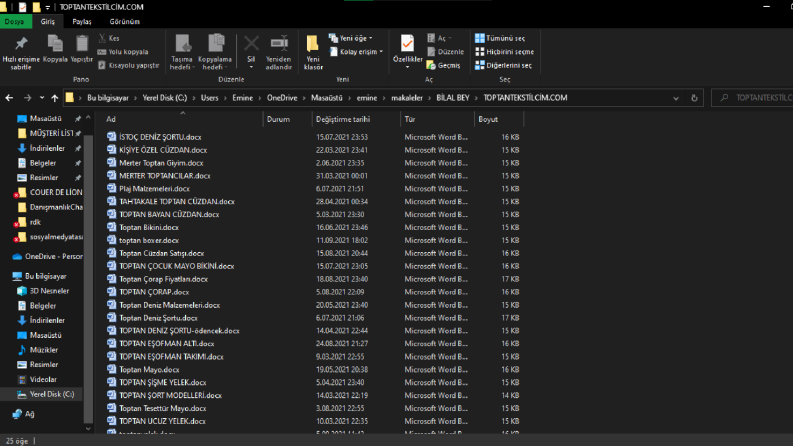Deselect everything with Hiçbirini seçme
The height and width of the screenshot is (446, 793).
pos(504,52)
